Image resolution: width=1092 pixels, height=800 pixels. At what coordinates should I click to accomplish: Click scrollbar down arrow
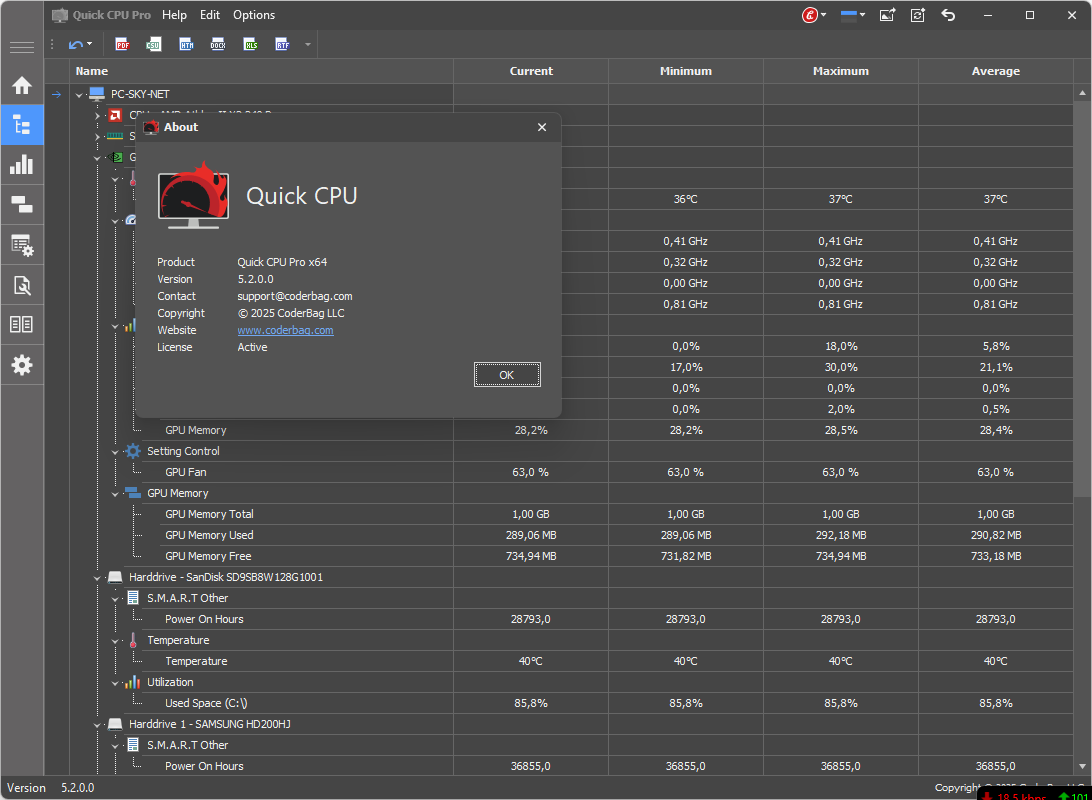coord(1082,766)
